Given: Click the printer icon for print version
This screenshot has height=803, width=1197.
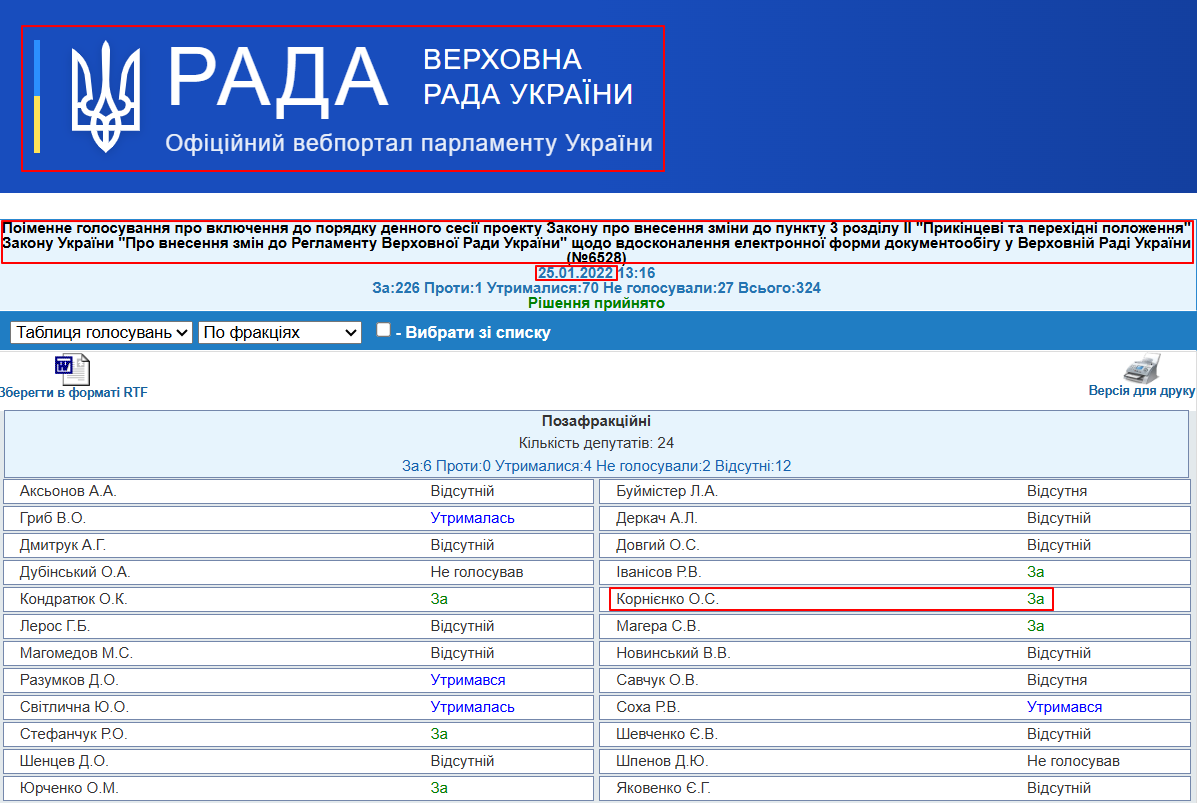Looking at the screenshot, I should click(1142, 368).
